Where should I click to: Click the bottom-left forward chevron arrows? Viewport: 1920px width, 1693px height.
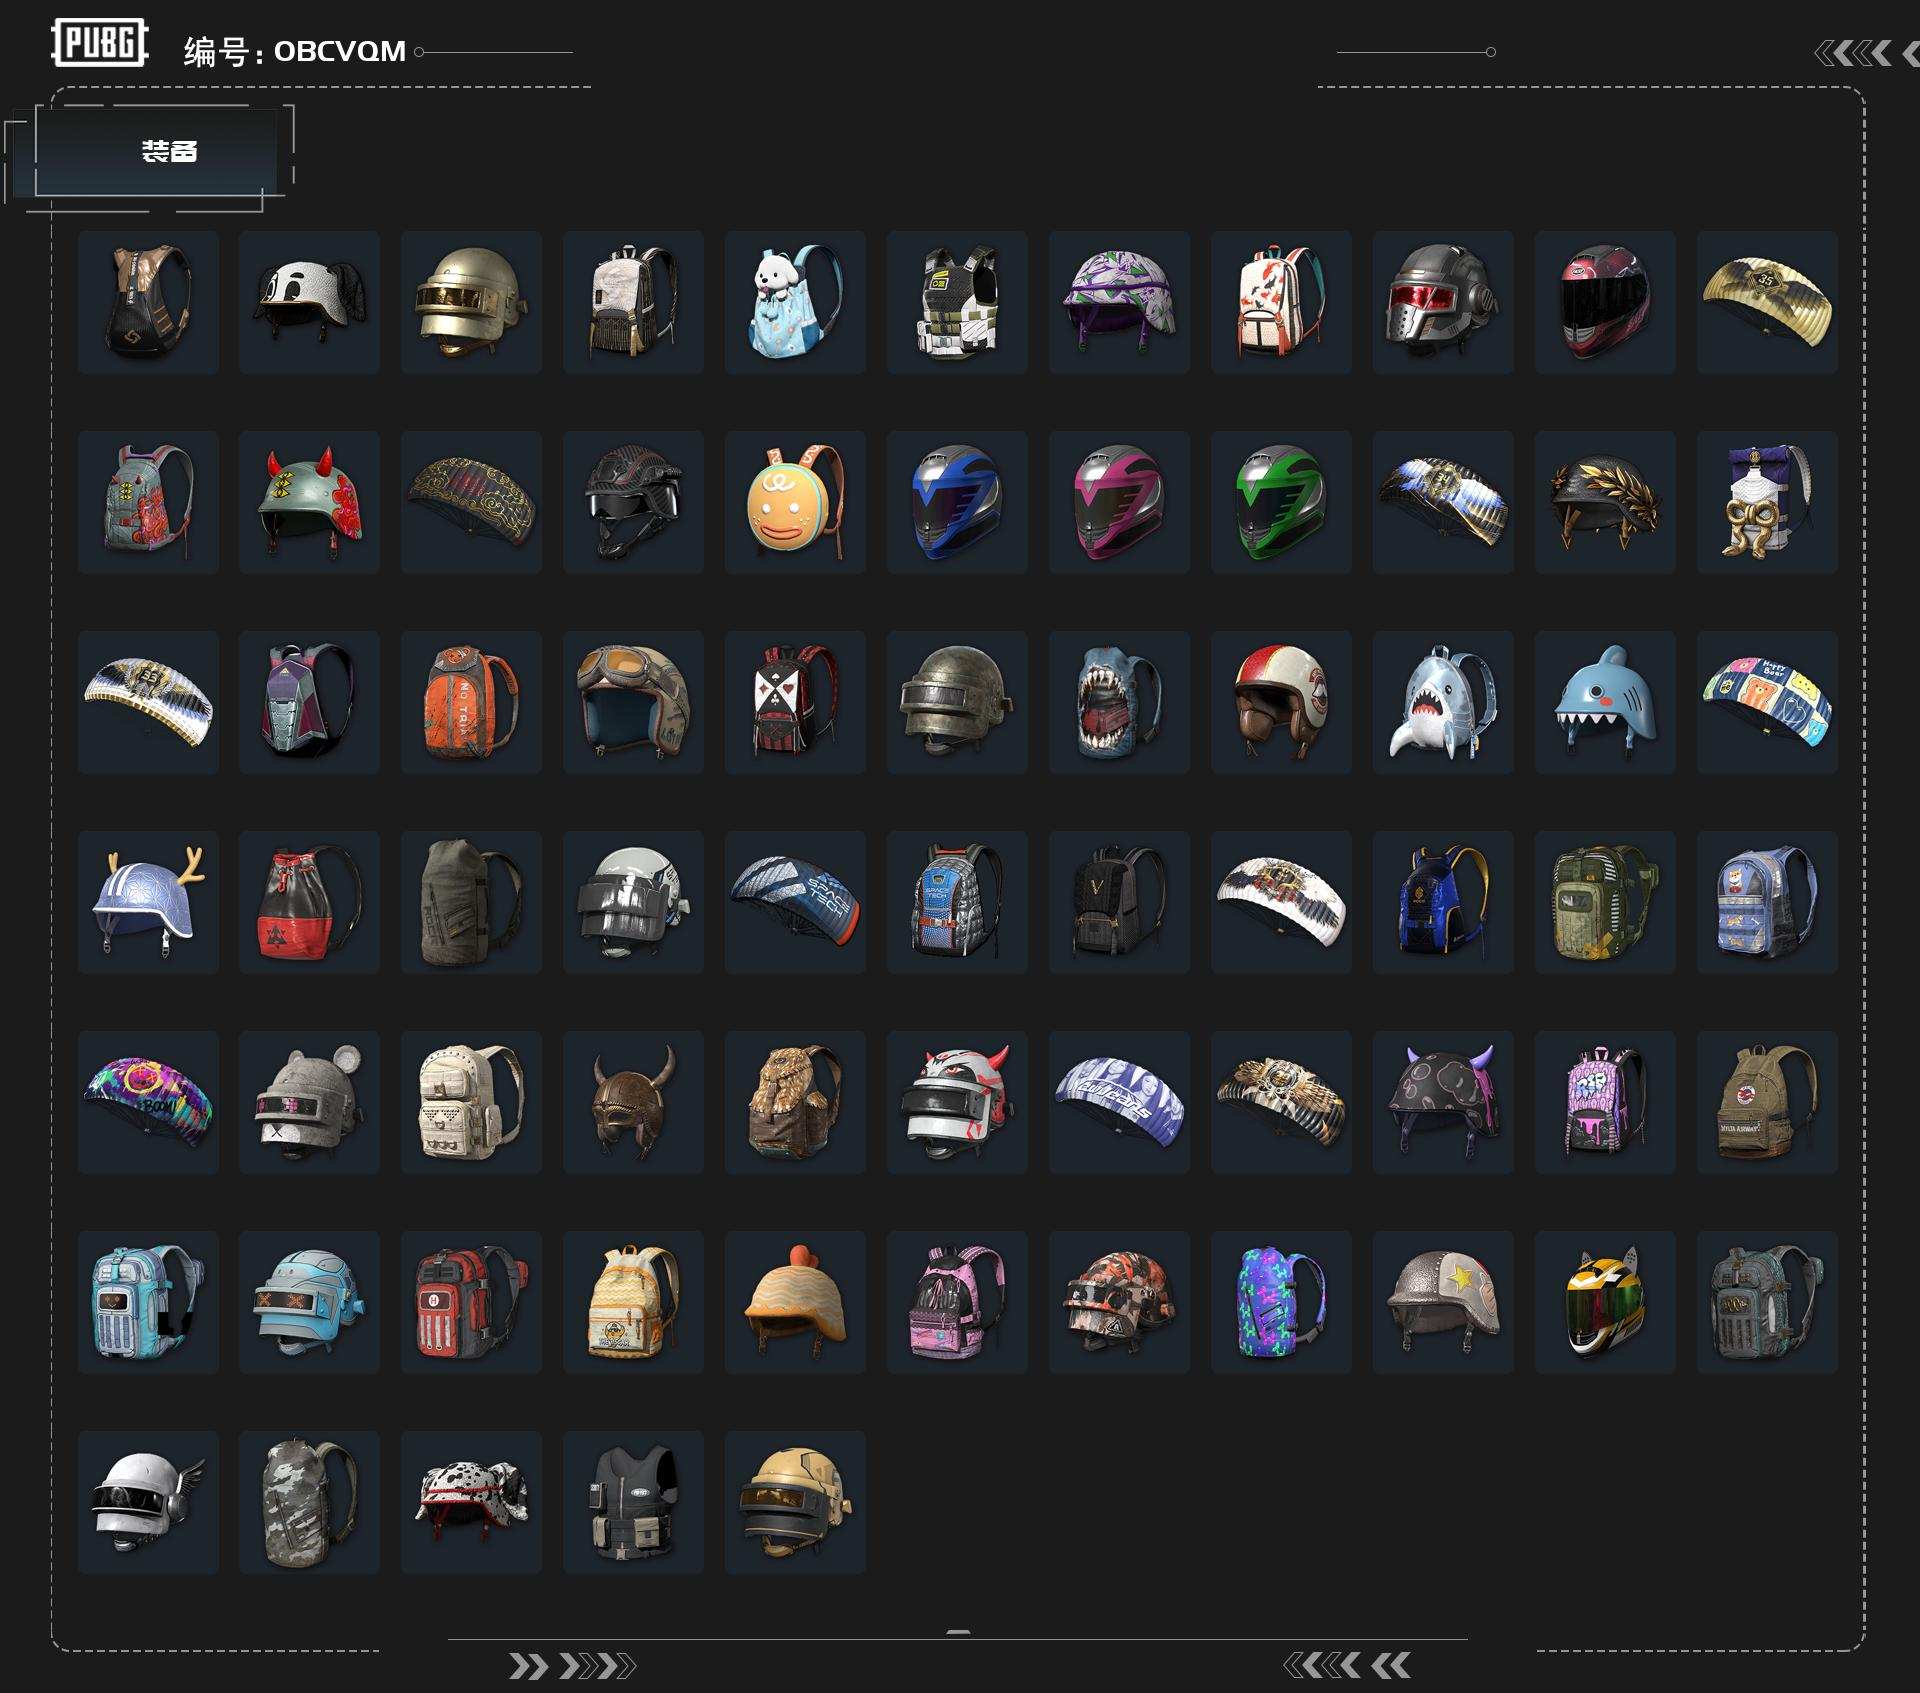coord(572,1665)
